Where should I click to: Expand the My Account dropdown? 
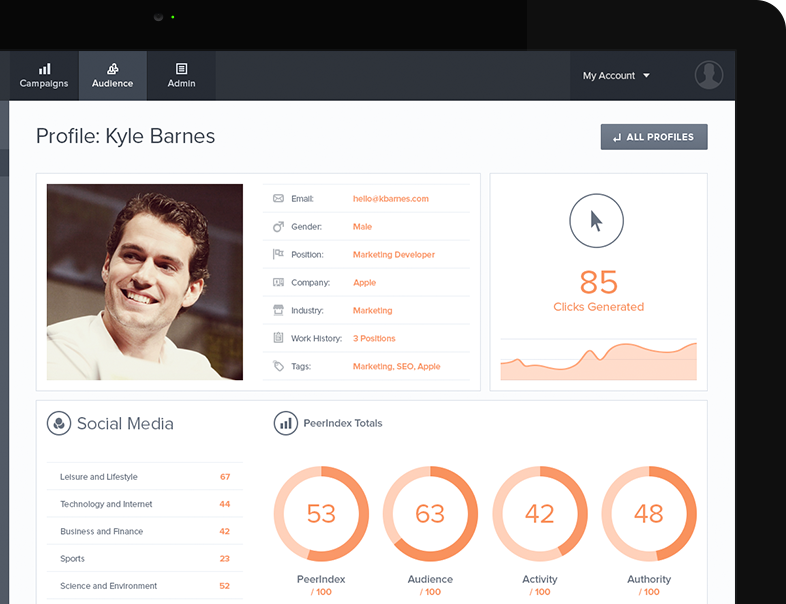[616, 76]
